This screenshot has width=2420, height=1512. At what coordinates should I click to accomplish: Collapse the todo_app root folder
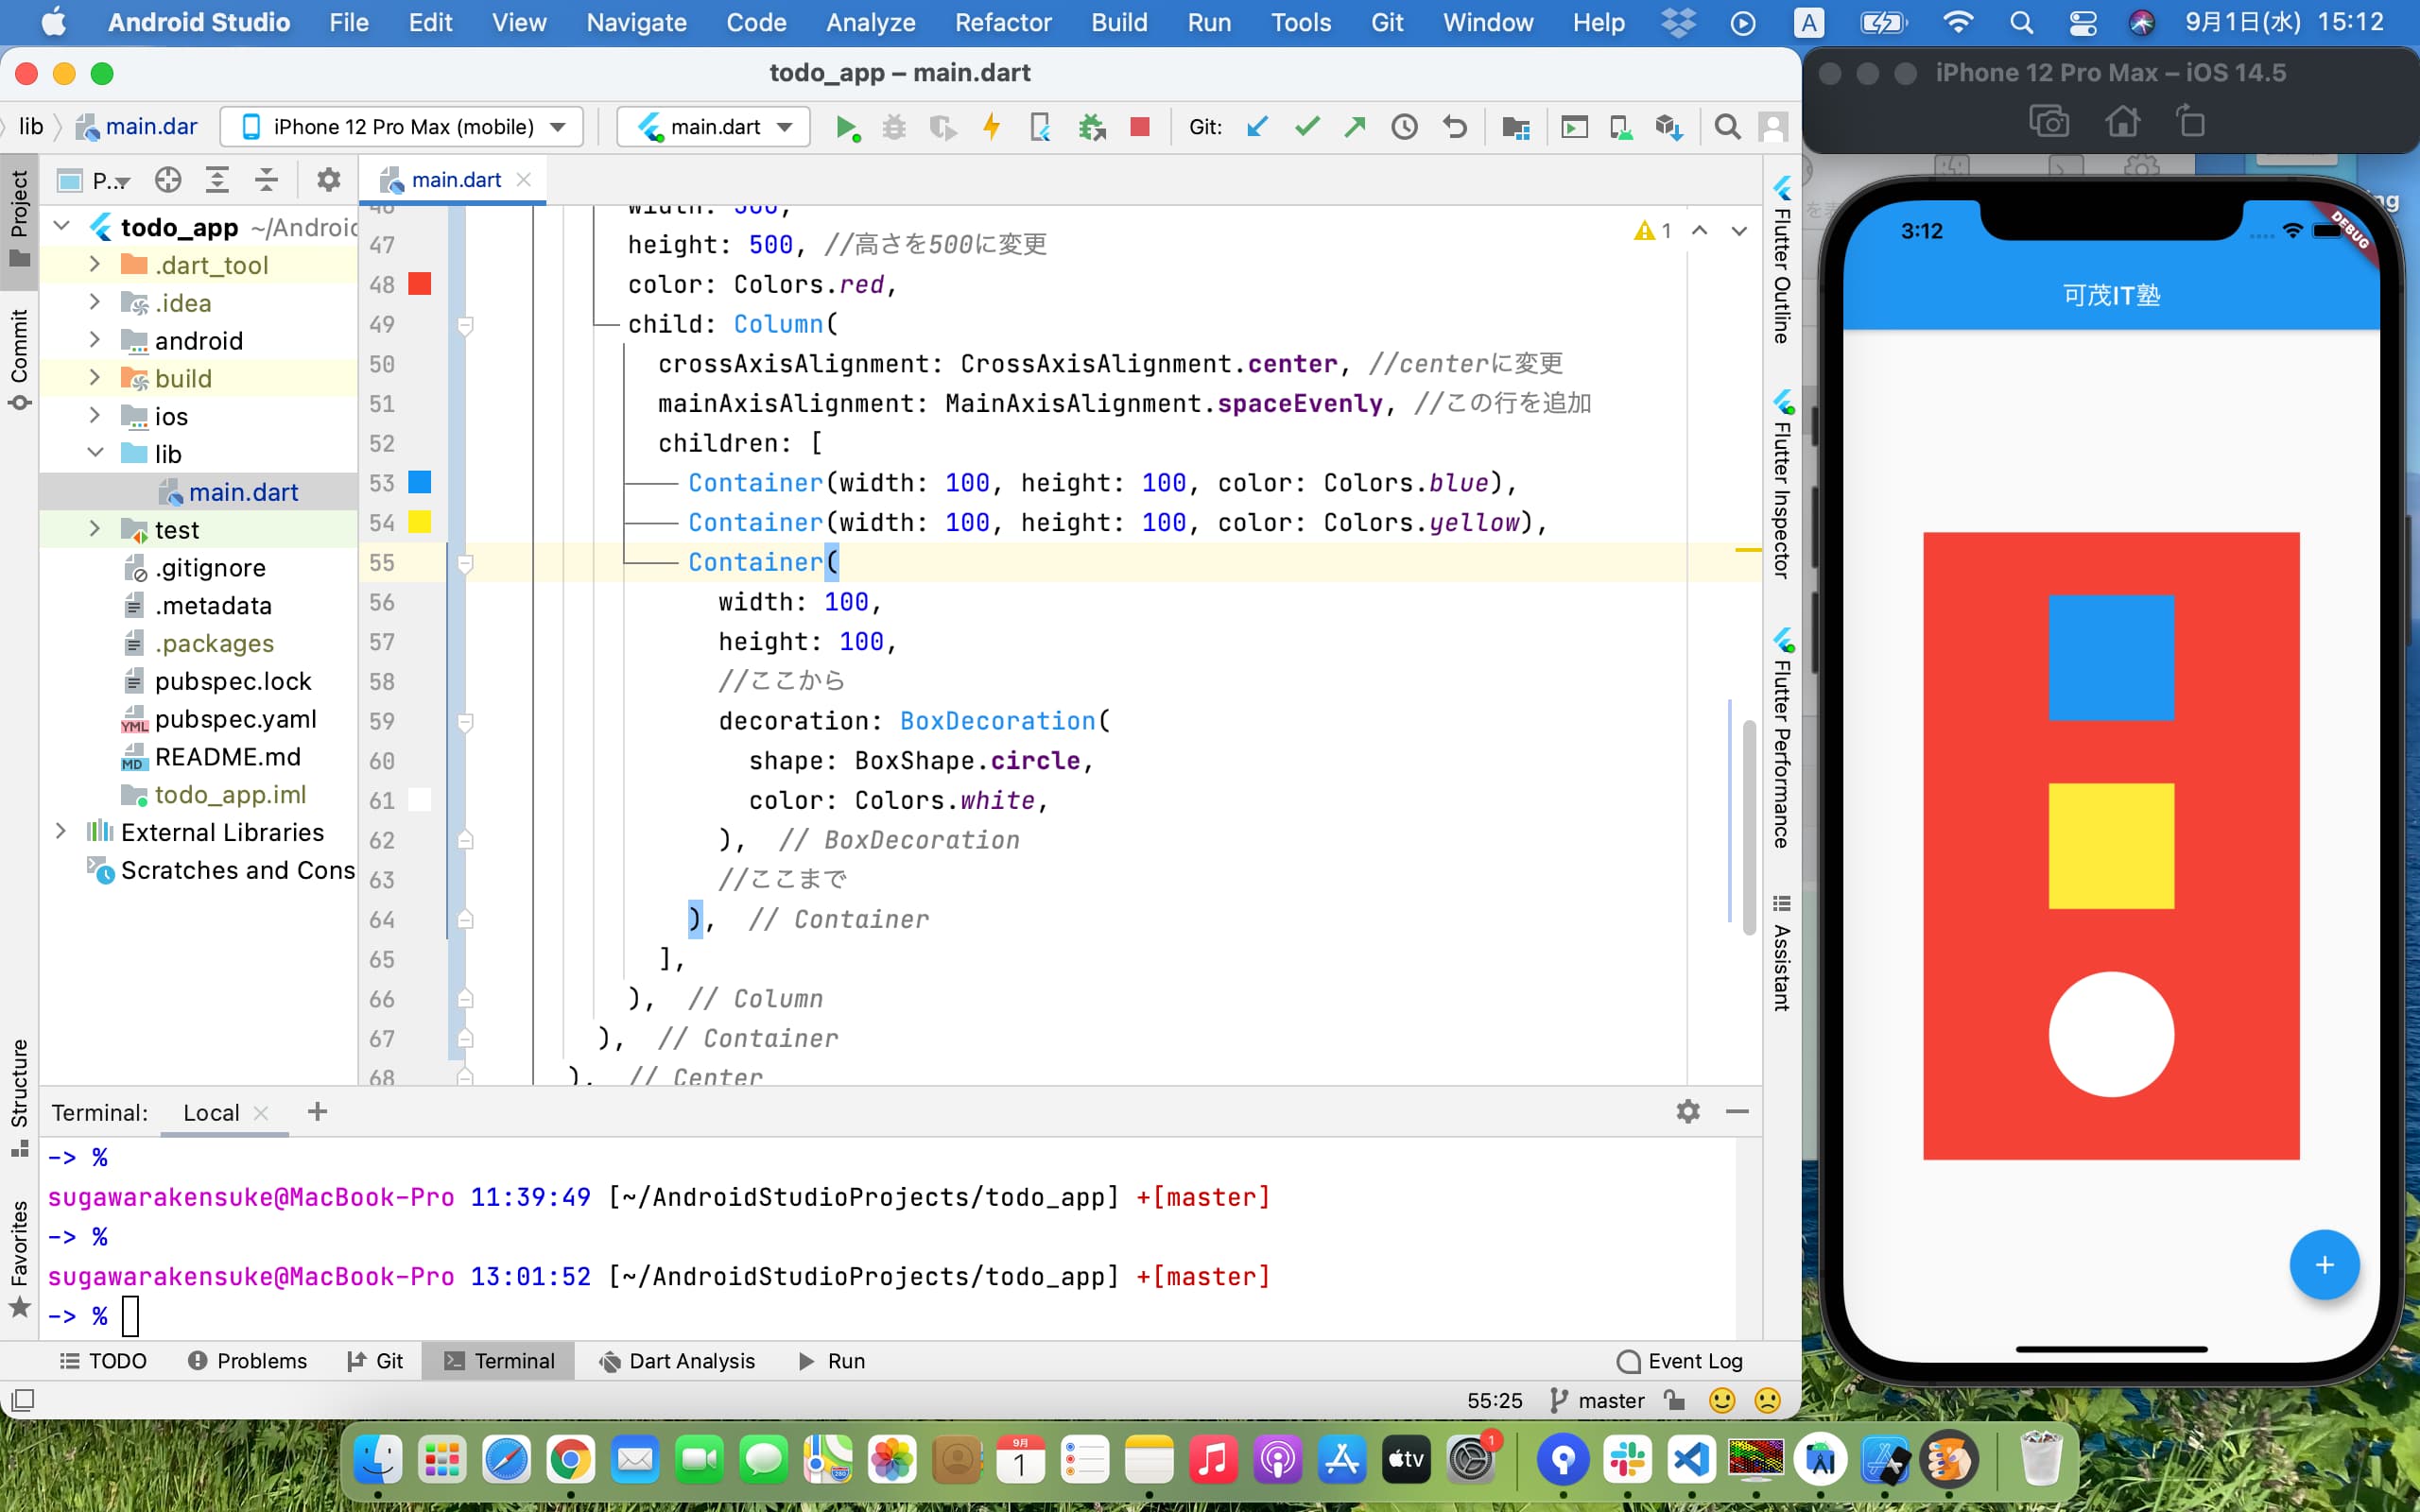[x=62, y=226]
